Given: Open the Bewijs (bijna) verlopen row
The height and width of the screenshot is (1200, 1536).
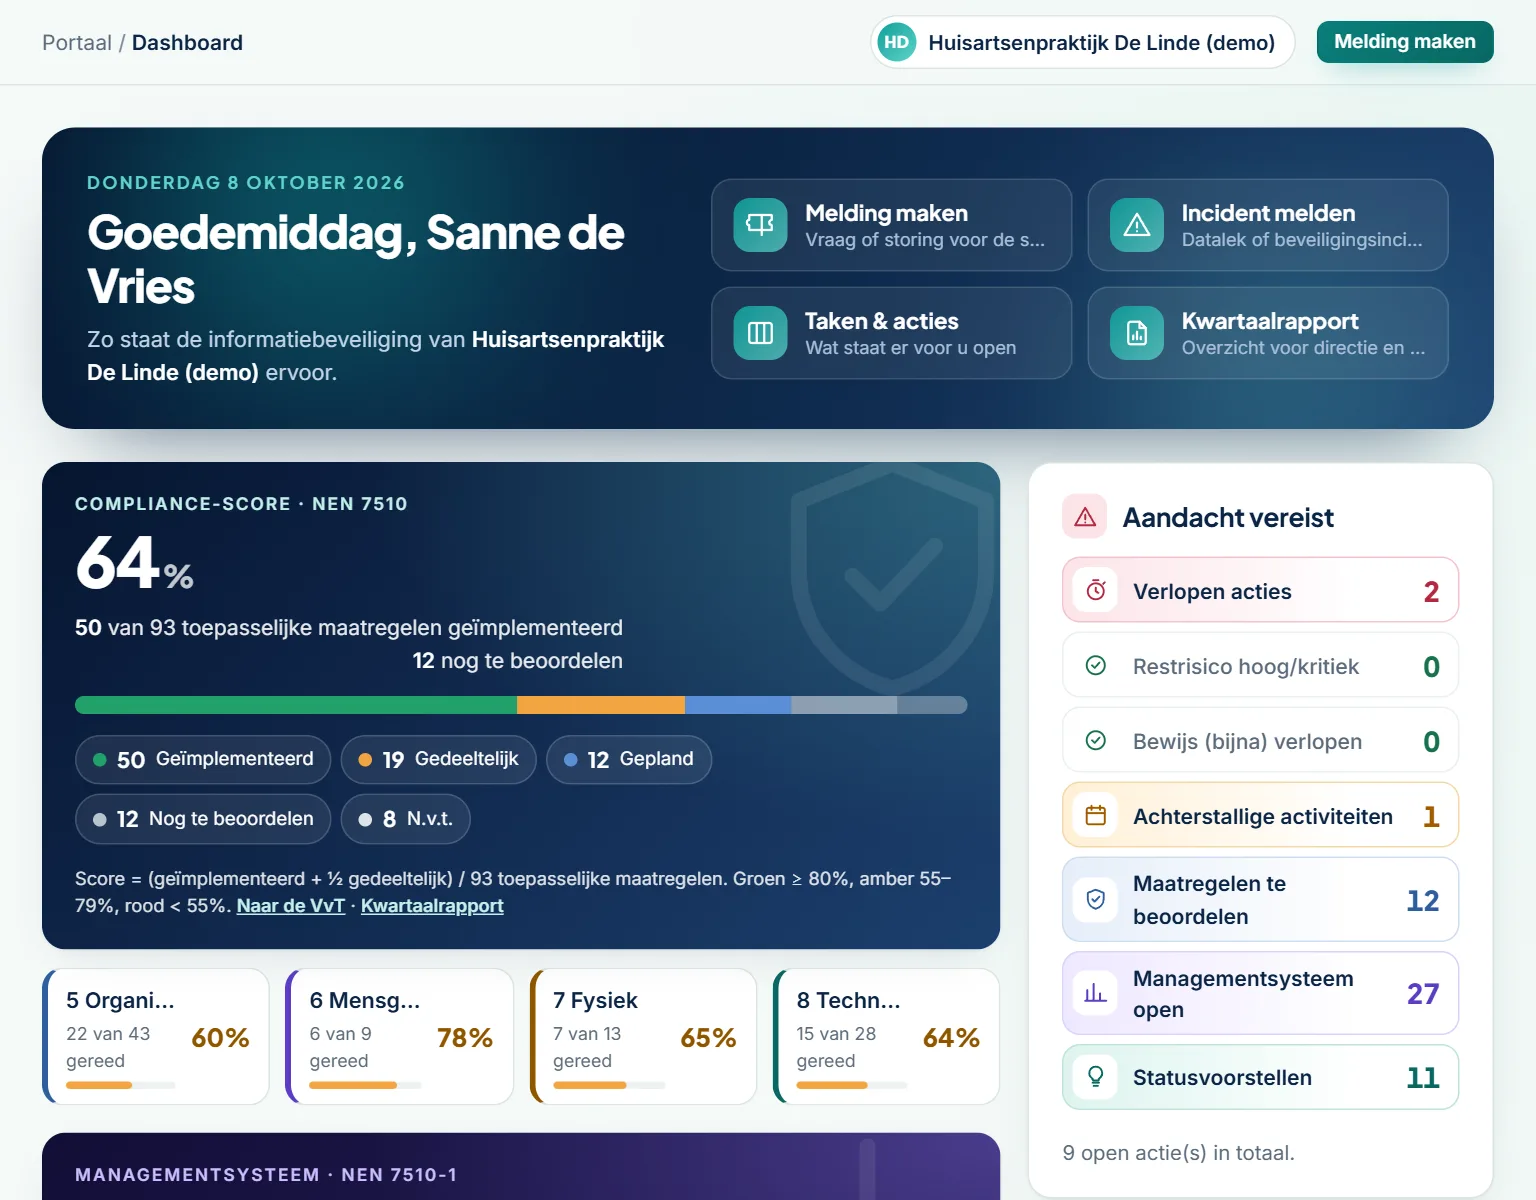Looking at the screenshot, I should point(1260,740).
